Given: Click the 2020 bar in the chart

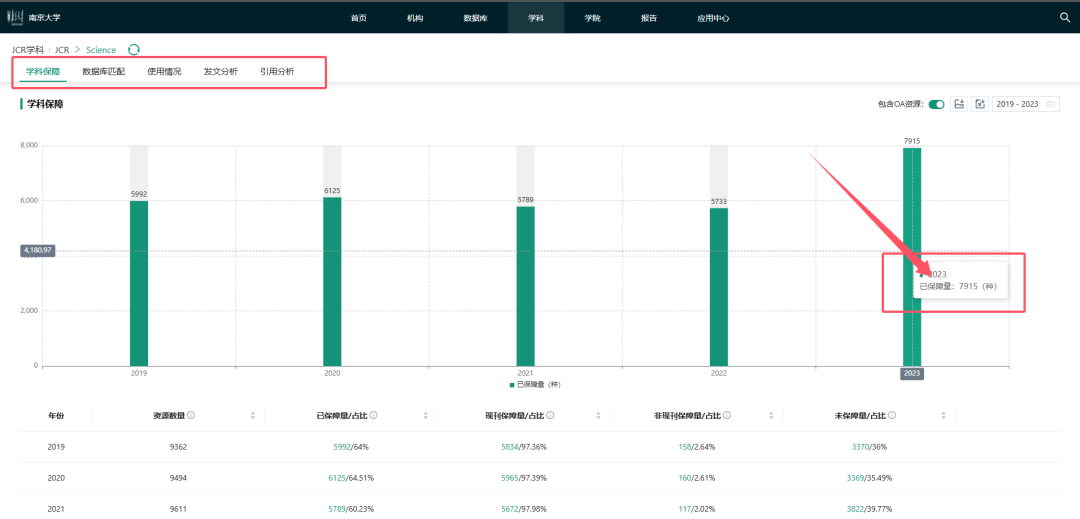Looking at the screenshot, I should pyautogui.click(x=332, y=280).
